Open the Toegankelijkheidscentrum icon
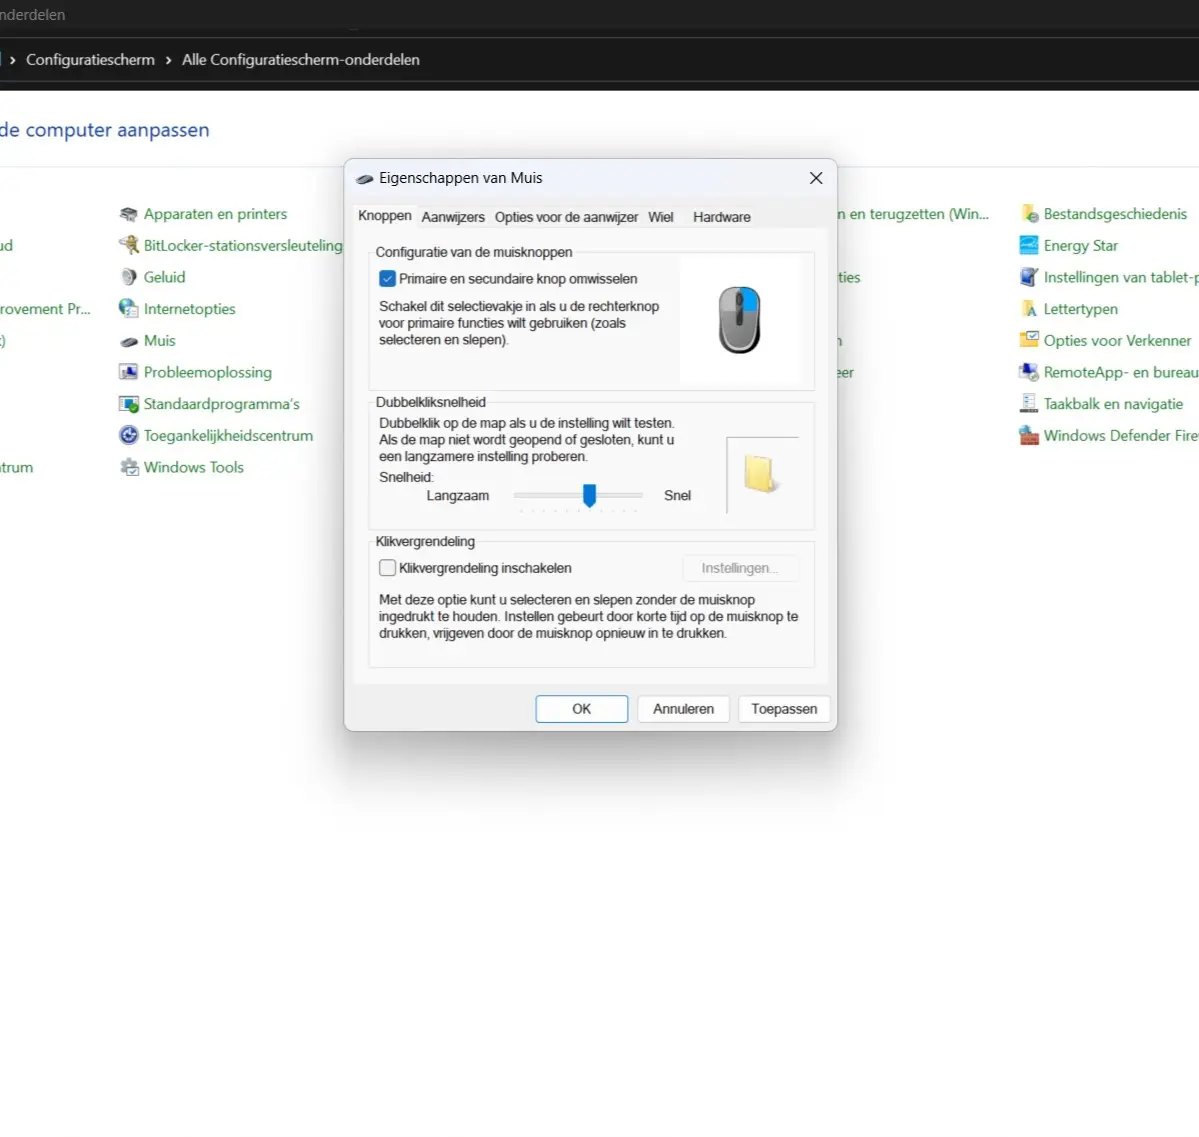 128,435
